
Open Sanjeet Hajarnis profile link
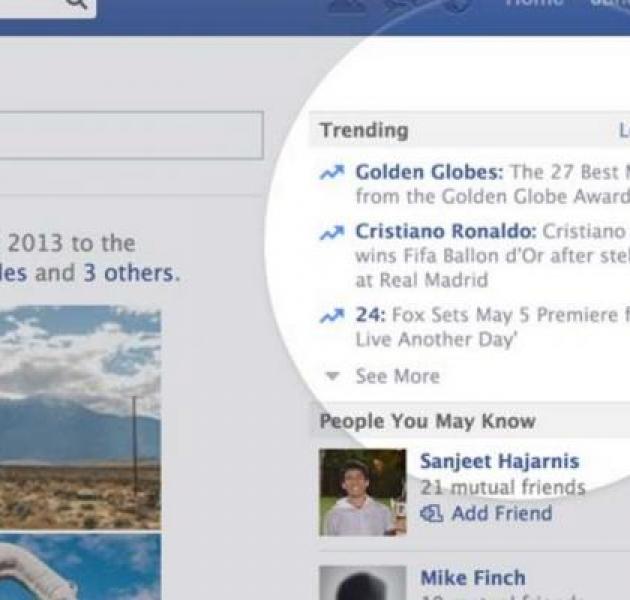(499, 461)
